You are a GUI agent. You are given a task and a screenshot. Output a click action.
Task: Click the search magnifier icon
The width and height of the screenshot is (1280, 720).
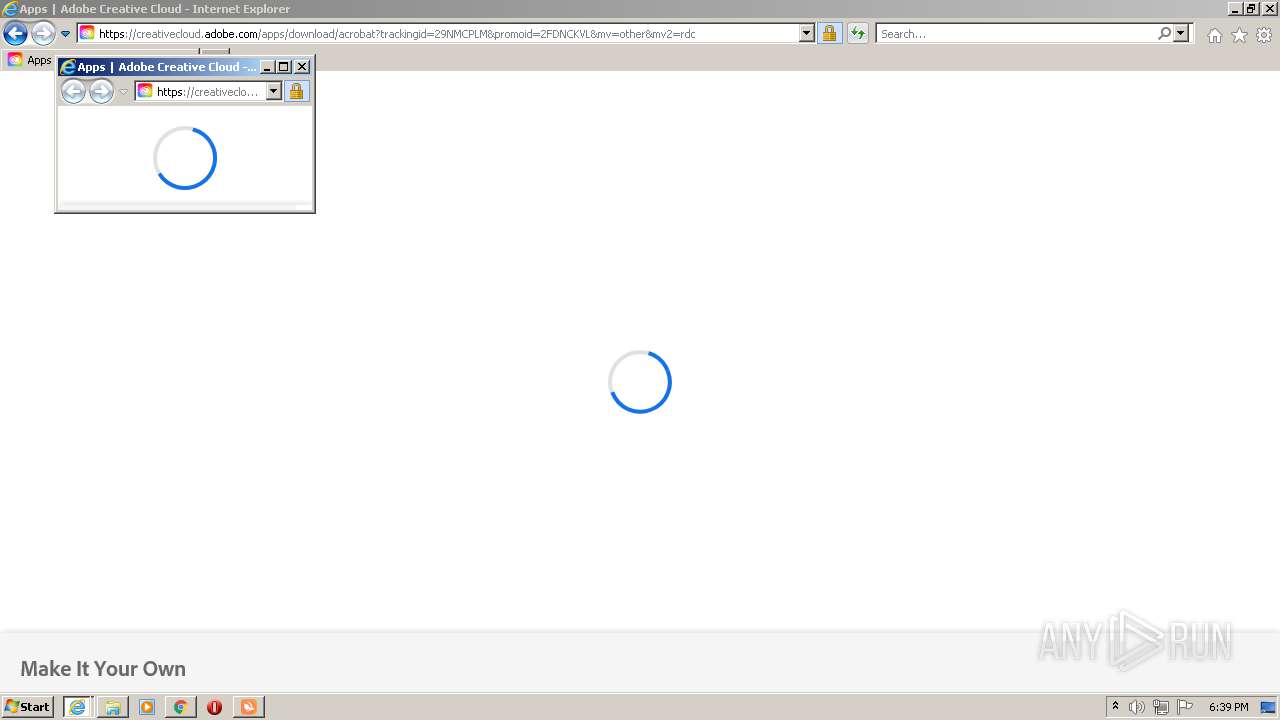(1164, 33)
